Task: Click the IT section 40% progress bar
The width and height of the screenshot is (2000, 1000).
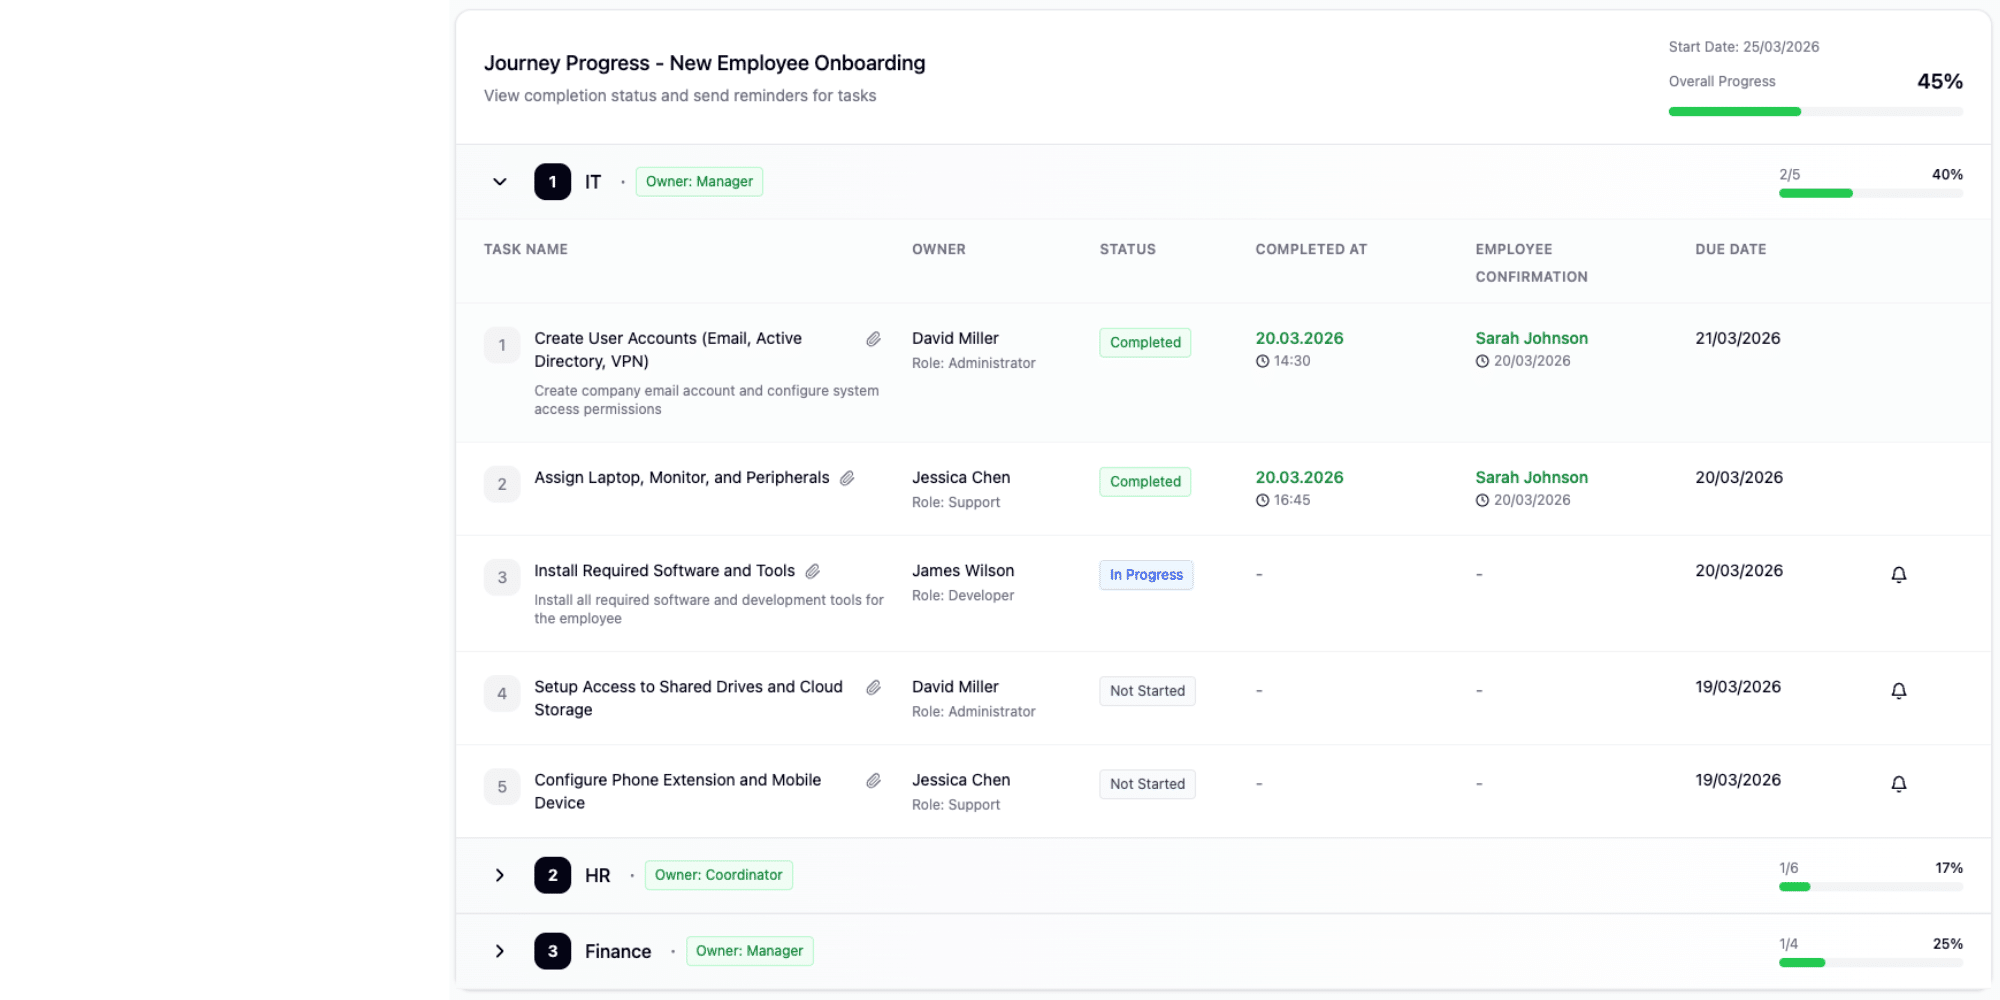Action: pos(1870,193)
